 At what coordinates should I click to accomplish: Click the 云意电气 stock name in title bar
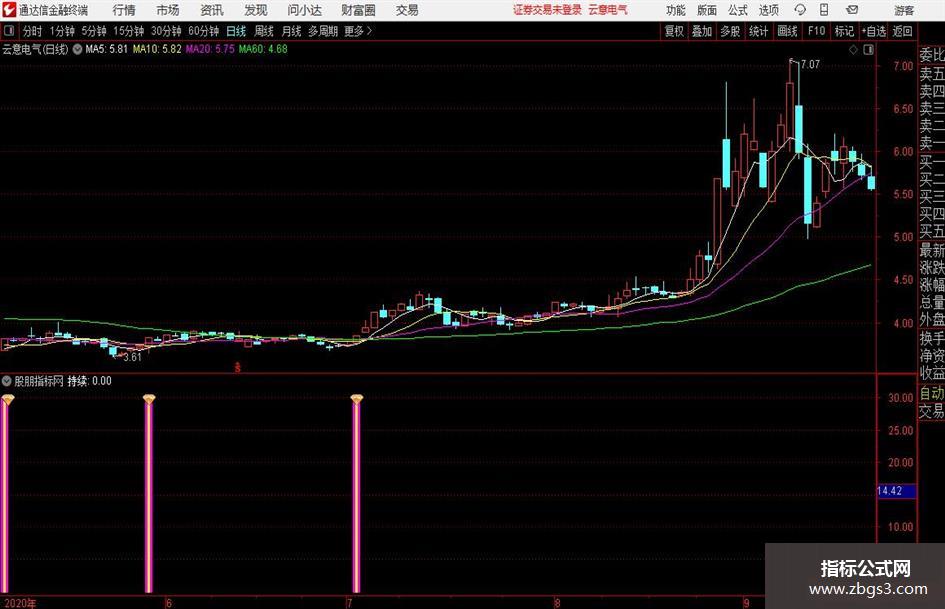click(608, 10)
